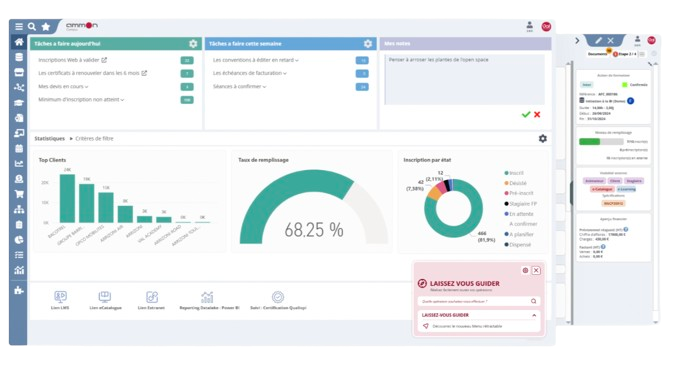Click the e-Learning tag in side panel
The image size is (673, 371).
click(626, 189)
